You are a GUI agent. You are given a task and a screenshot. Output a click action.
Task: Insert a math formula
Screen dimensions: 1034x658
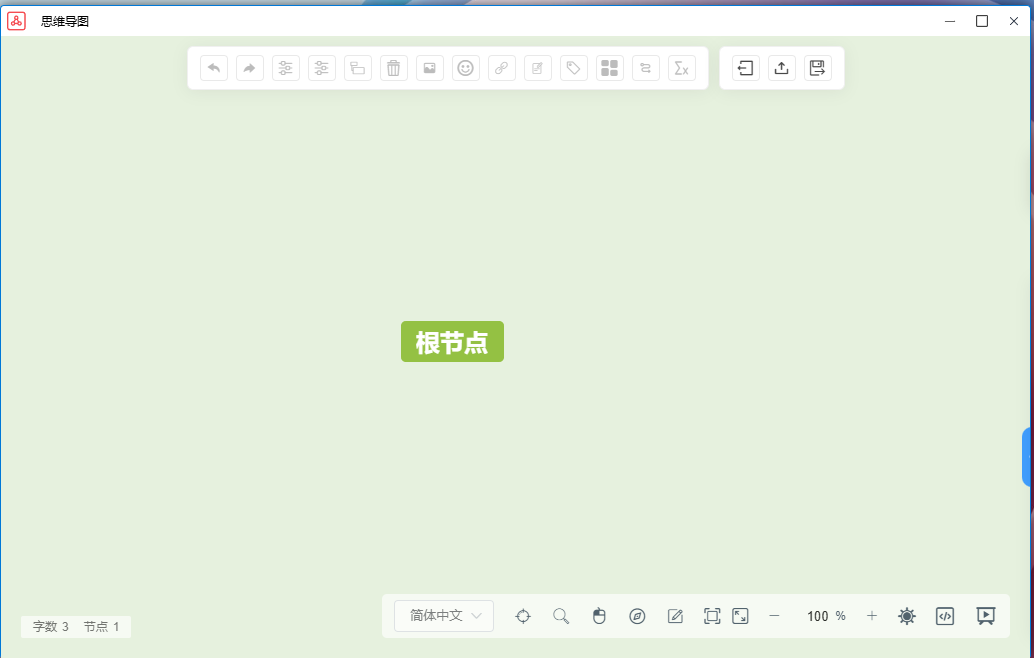(681, 68)
